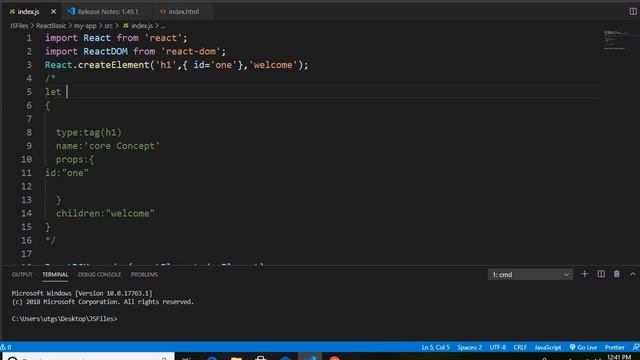
Task: Click the warnings count in status bar
Action: 6,347
